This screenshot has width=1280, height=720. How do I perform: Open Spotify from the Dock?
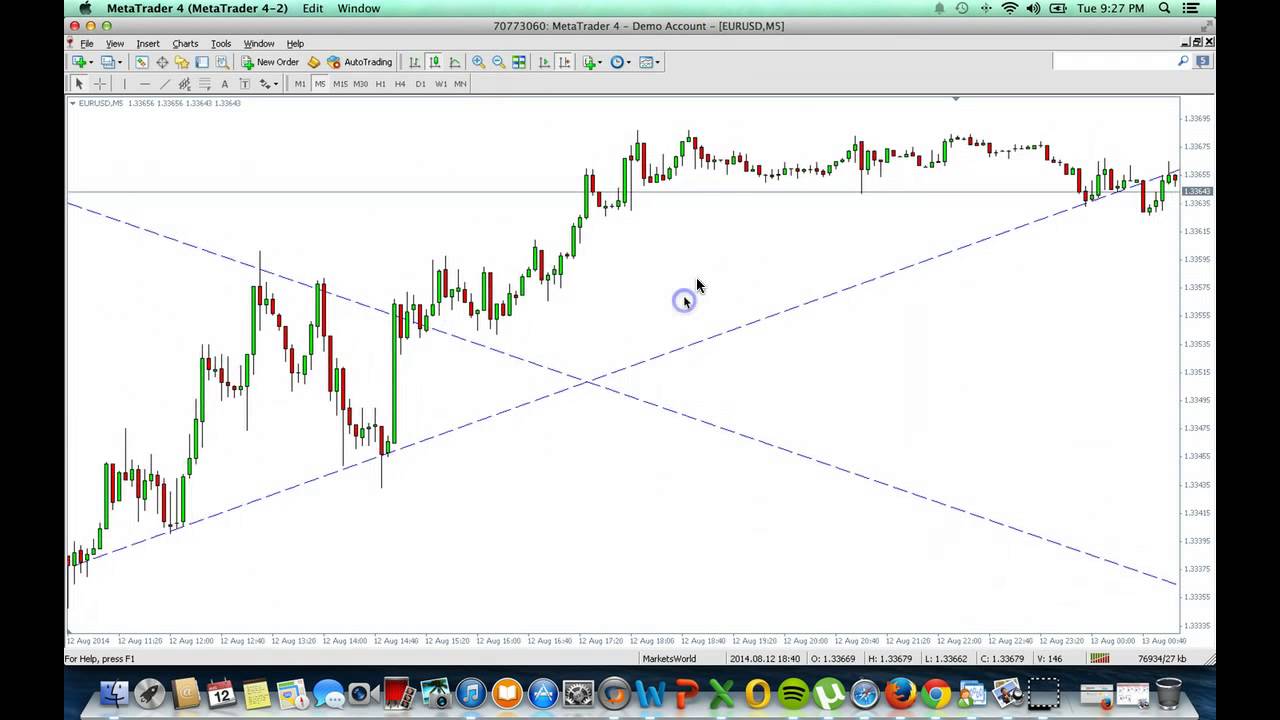[x=793, y=693]
